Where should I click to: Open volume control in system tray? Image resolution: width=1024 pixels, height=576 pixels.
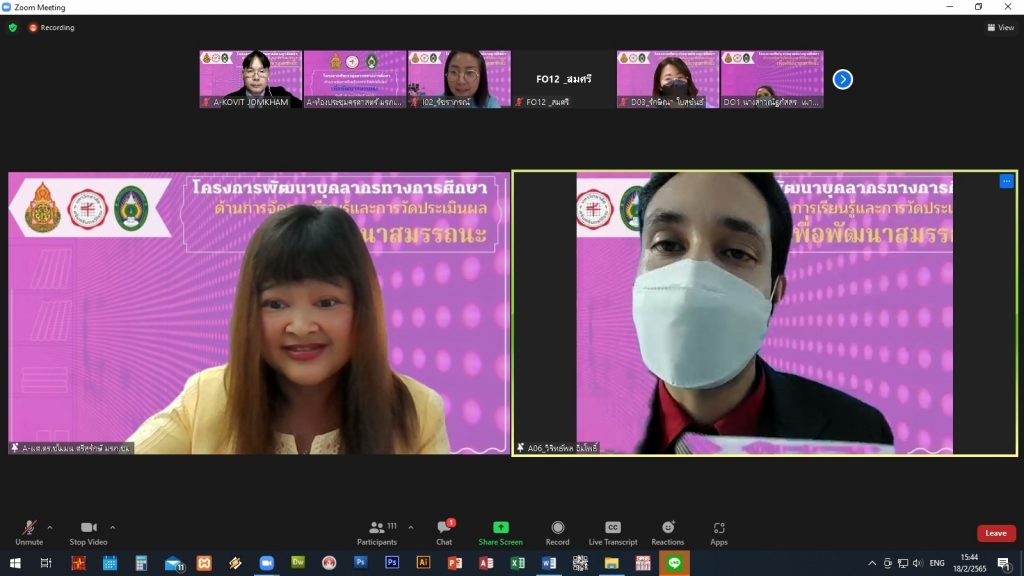918,563
